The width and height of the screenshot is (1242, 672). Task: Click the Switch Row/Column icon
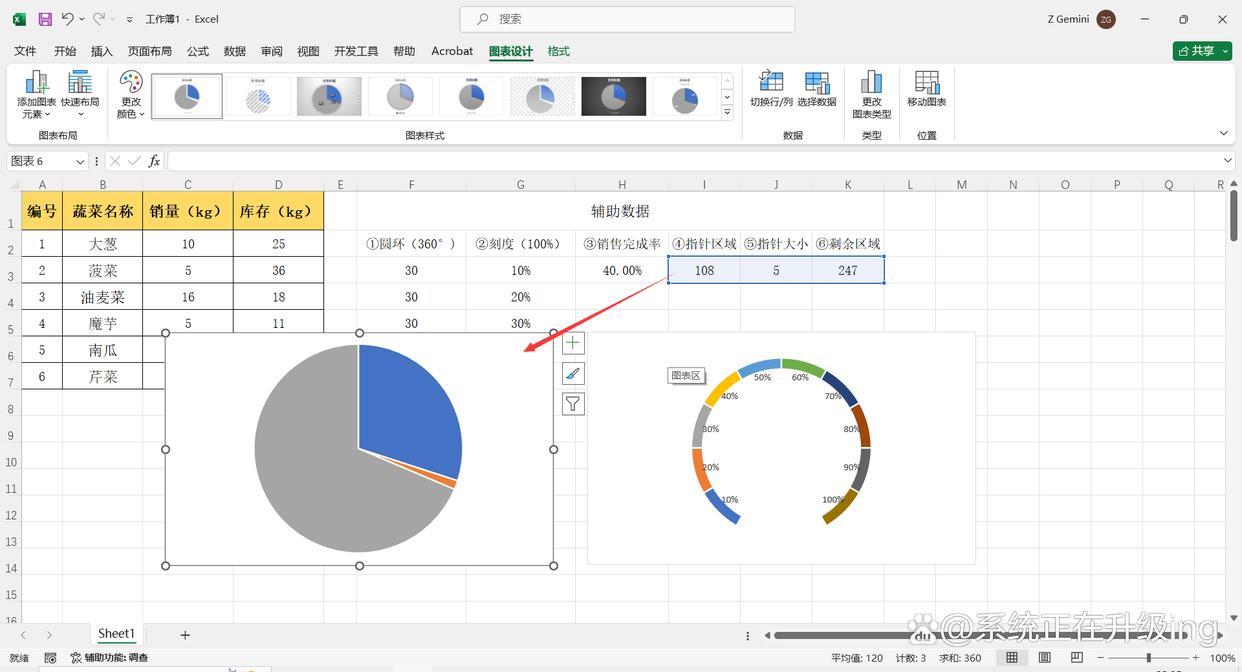pos(771,90)
